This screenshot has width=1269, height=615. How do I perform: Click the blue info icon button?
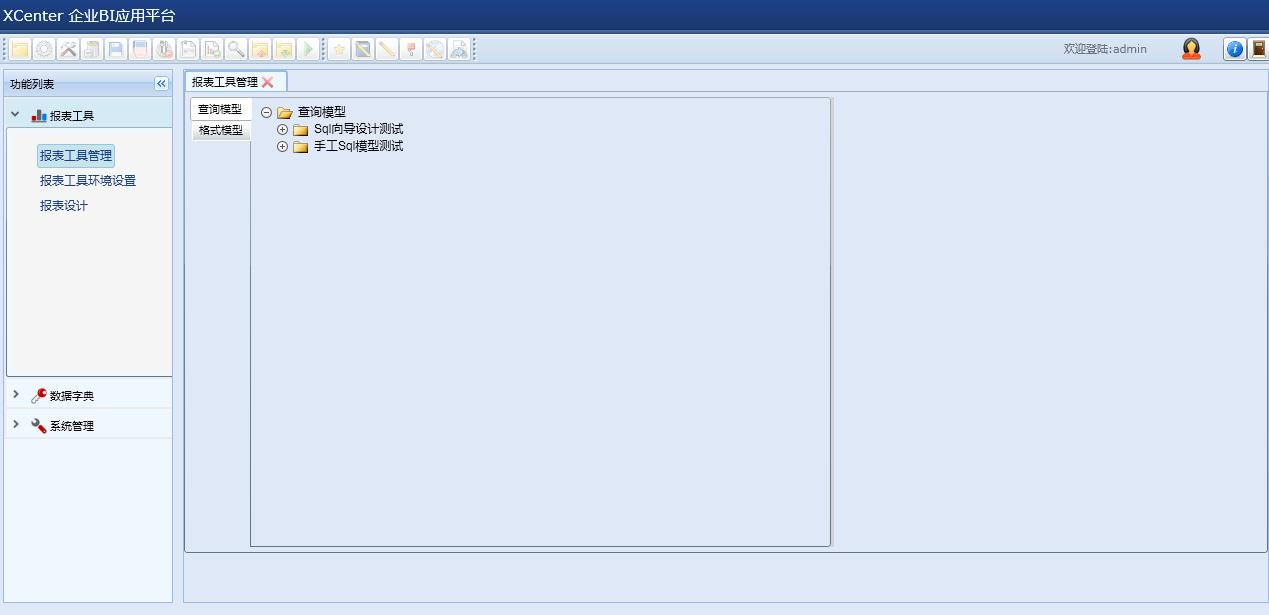[1234, 49]
